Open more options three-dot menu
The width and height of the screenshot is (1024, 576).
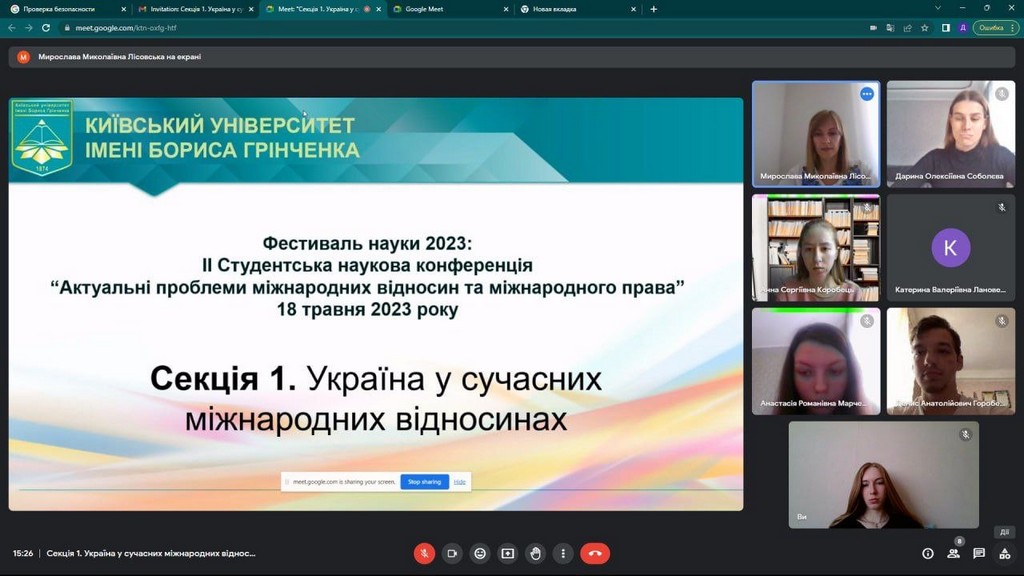[564, 553]
